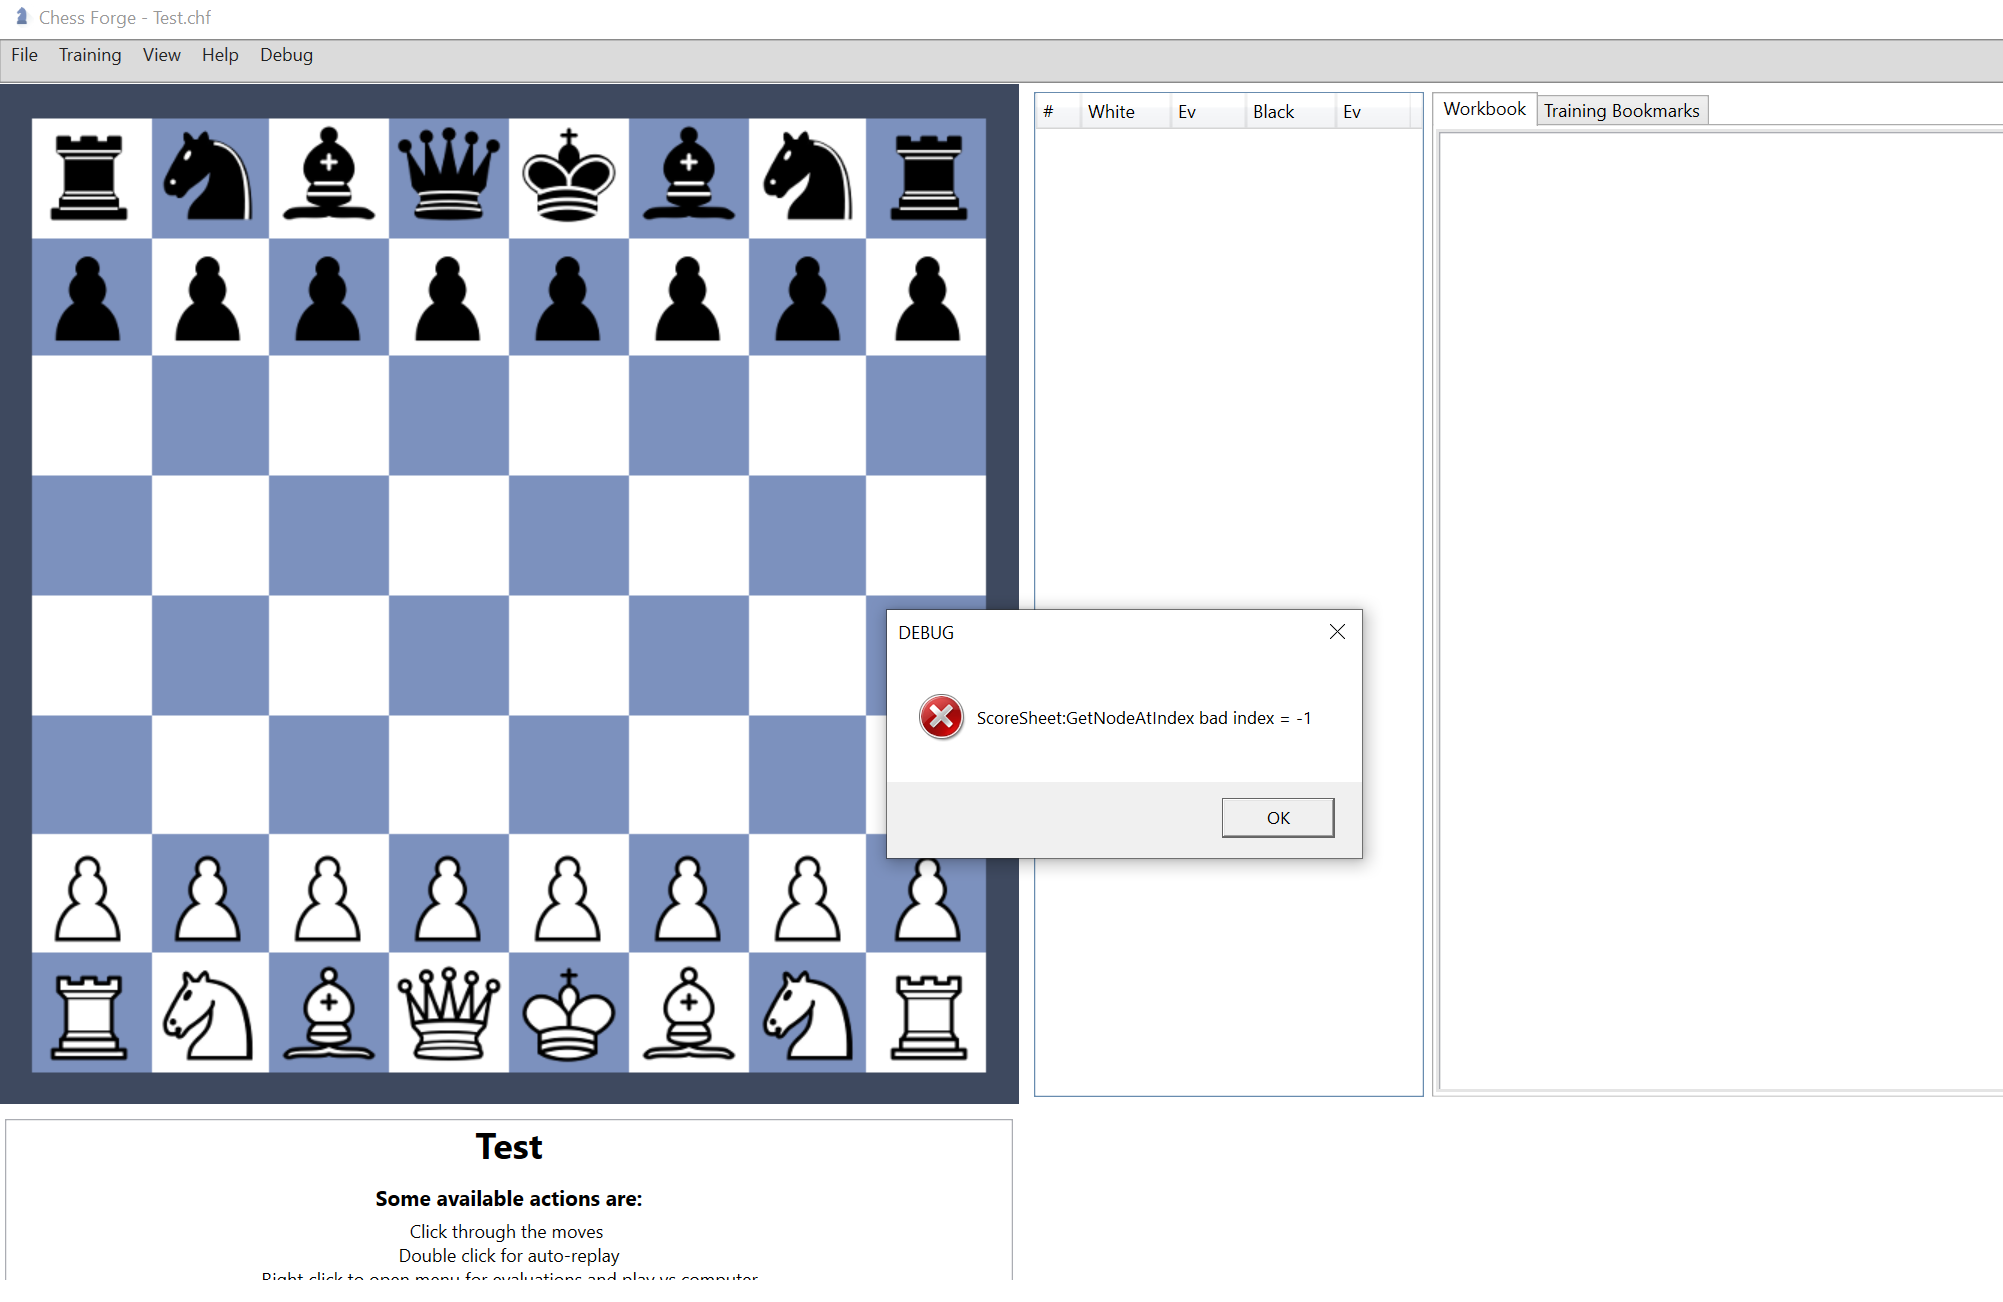Select the white bishop on f1

pyautogui.click(x=688, y=1013)
